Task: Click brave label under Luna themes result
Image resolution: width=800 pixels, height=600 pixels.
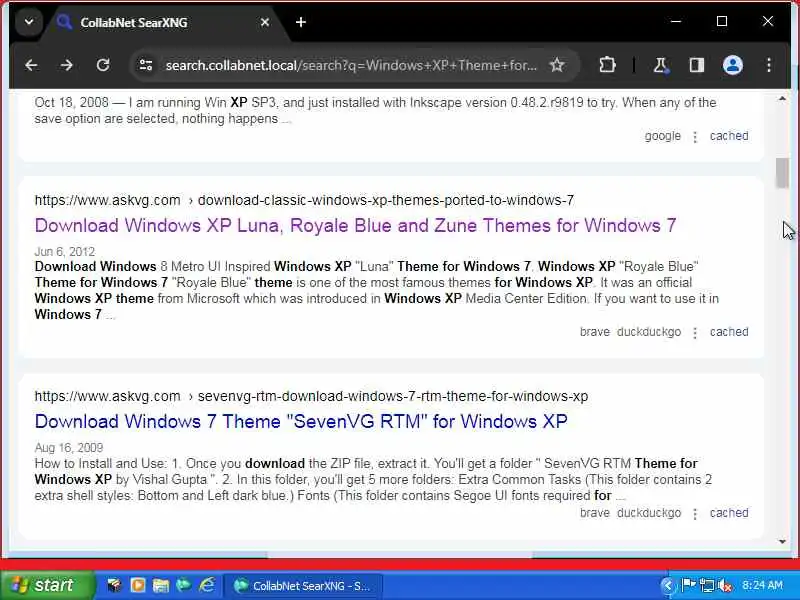Action: pyautogui.click(x=595, y=332)
